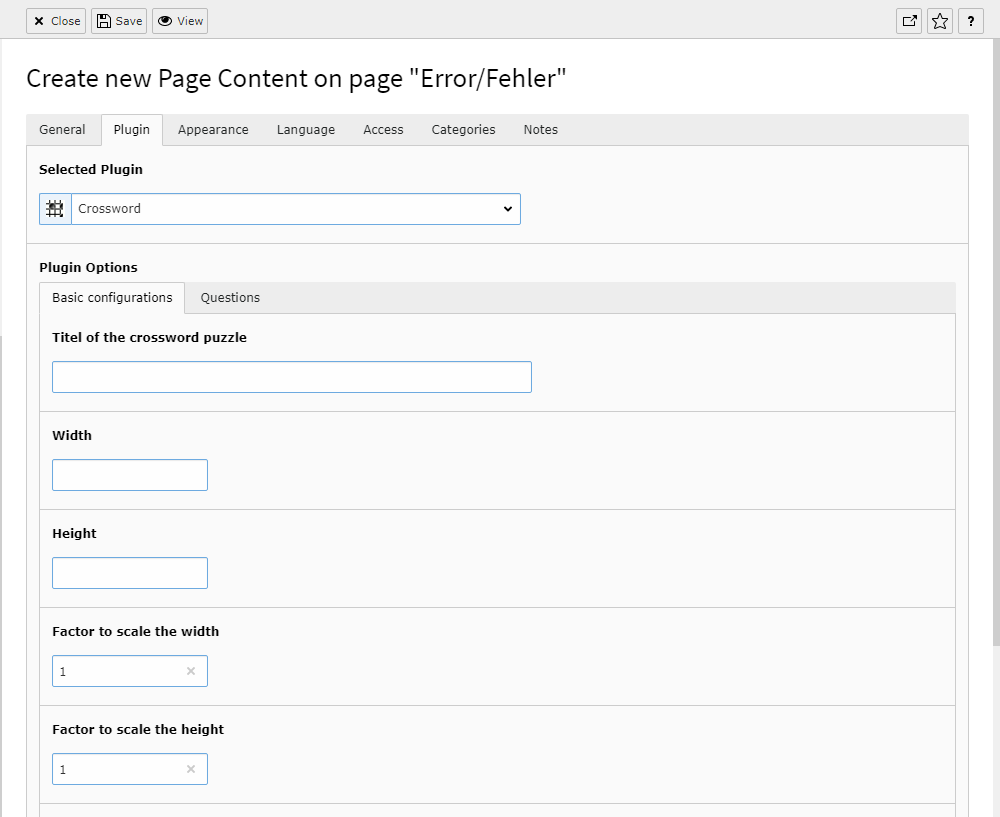Screen dimensions: 1000x817
Task: Open the Access tab
Action: (x=383, y=129)
